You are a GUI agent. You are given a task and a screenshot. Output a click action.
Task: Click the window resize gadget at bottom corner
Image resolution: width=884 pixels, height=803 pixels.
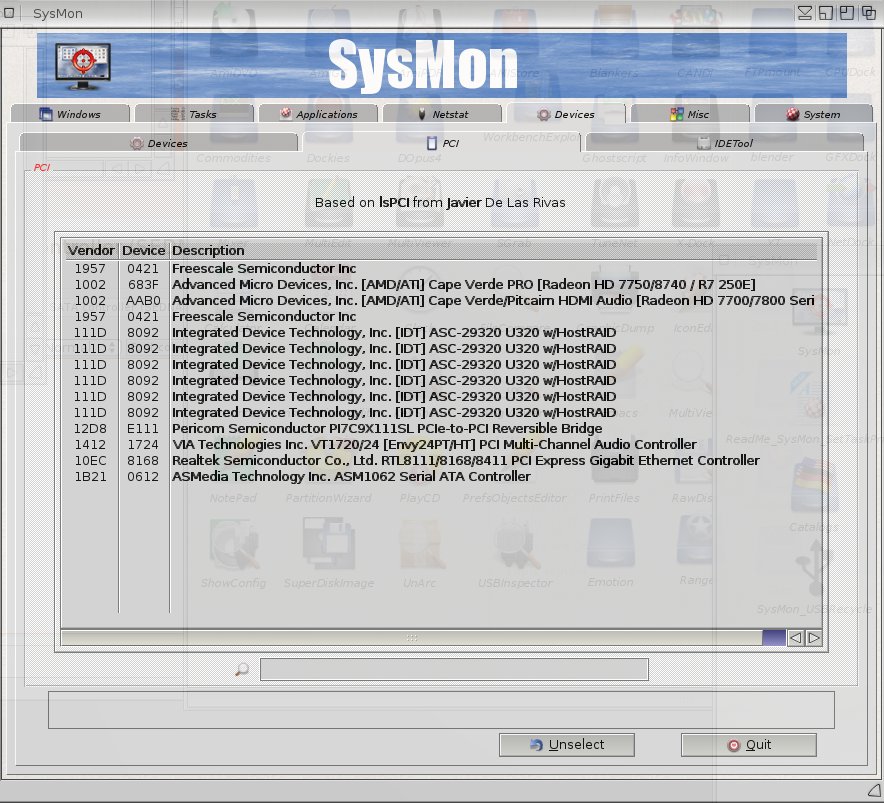pos(874,789)
